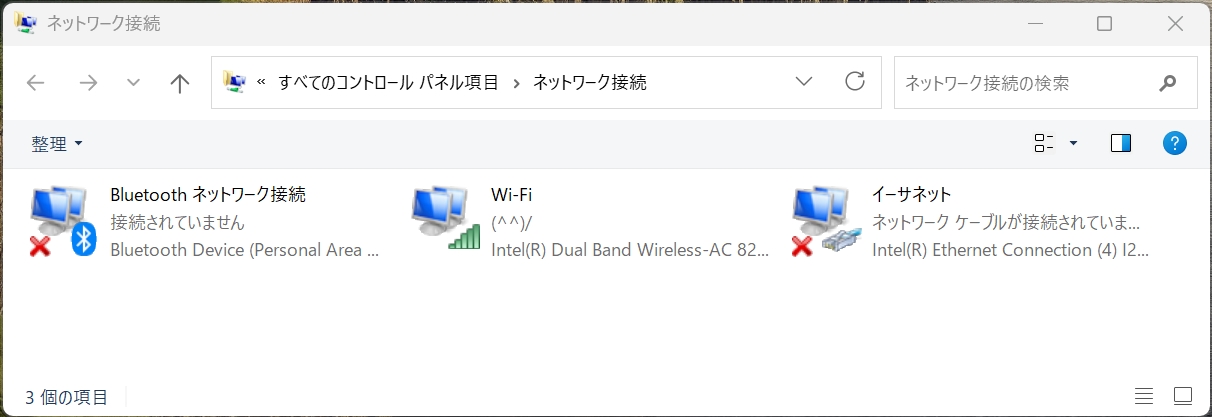Go up one folder level
1212x417 pixels.
(x=180, y=83)
